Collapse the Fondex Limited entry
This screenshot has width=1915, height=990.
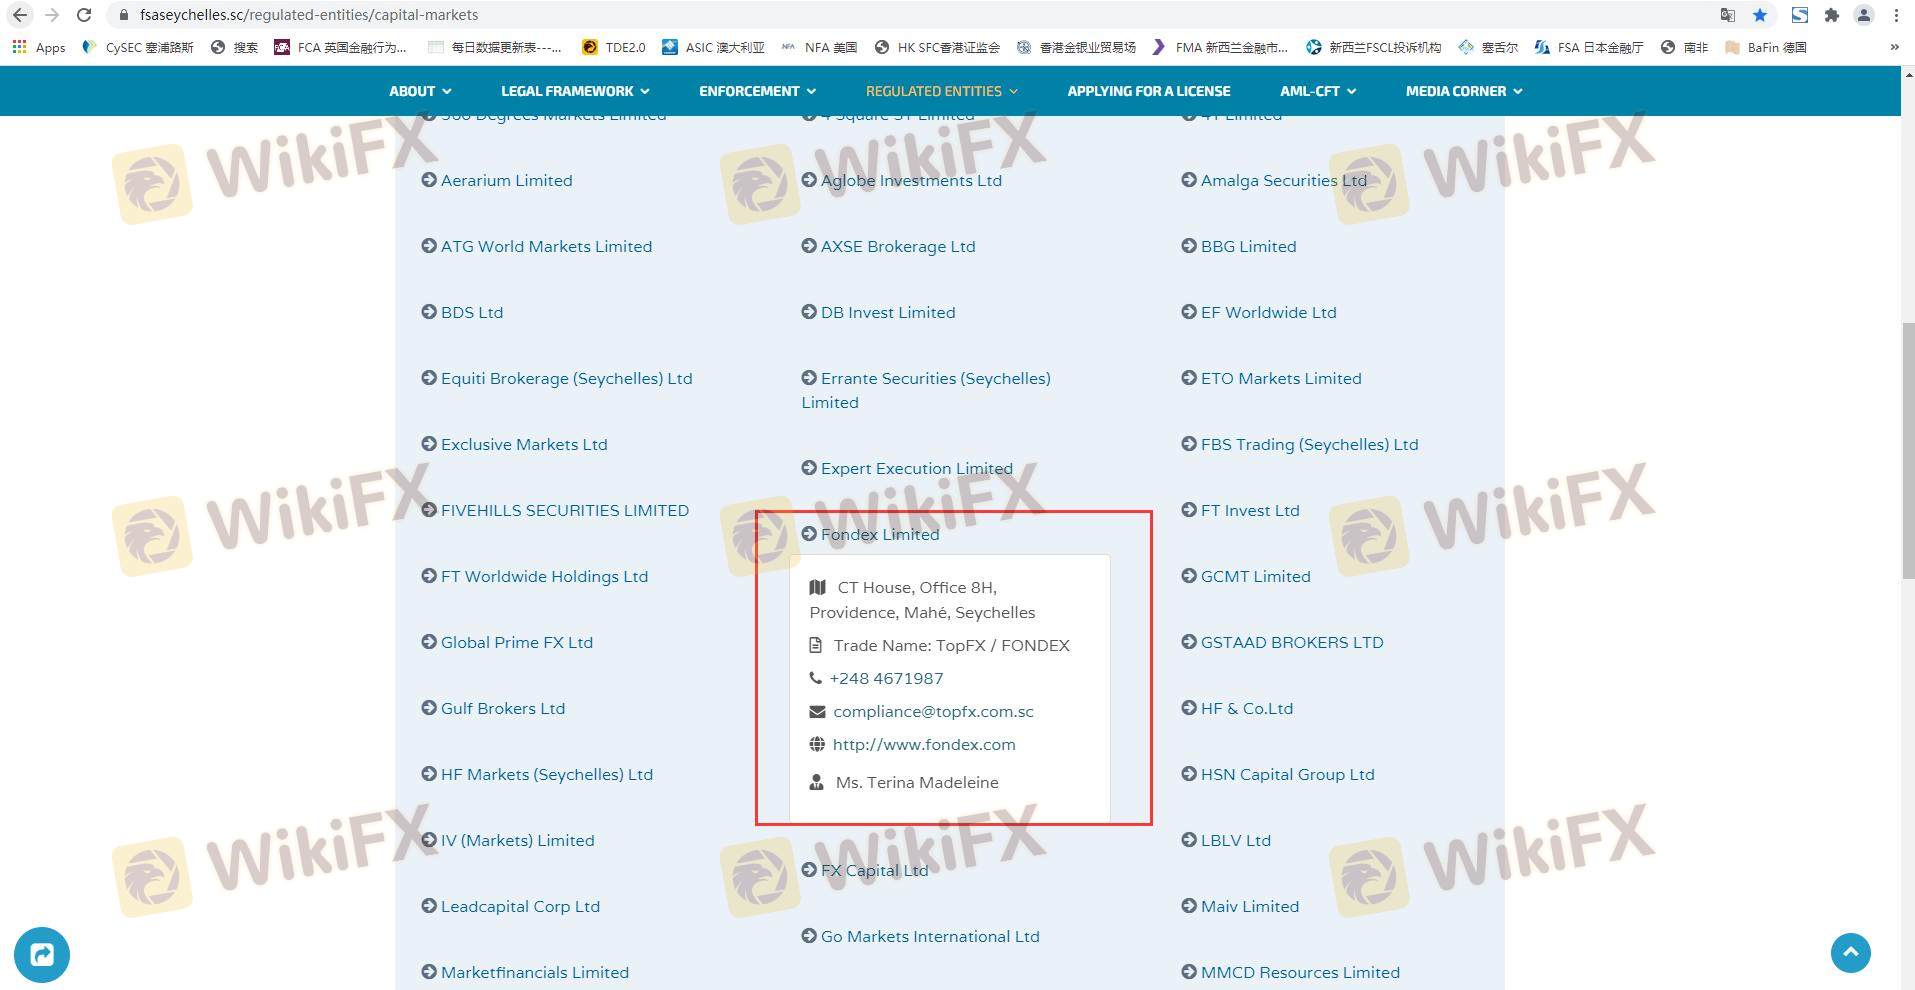click(879, 534)
